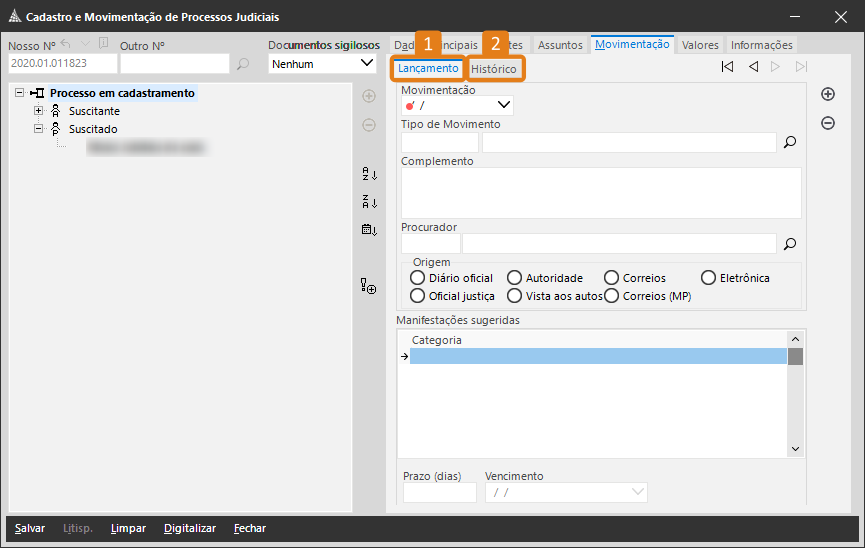This screenshot has width=865, height=548.
Task: Click the Digitalizar button
Action: (x=190, y=528)
